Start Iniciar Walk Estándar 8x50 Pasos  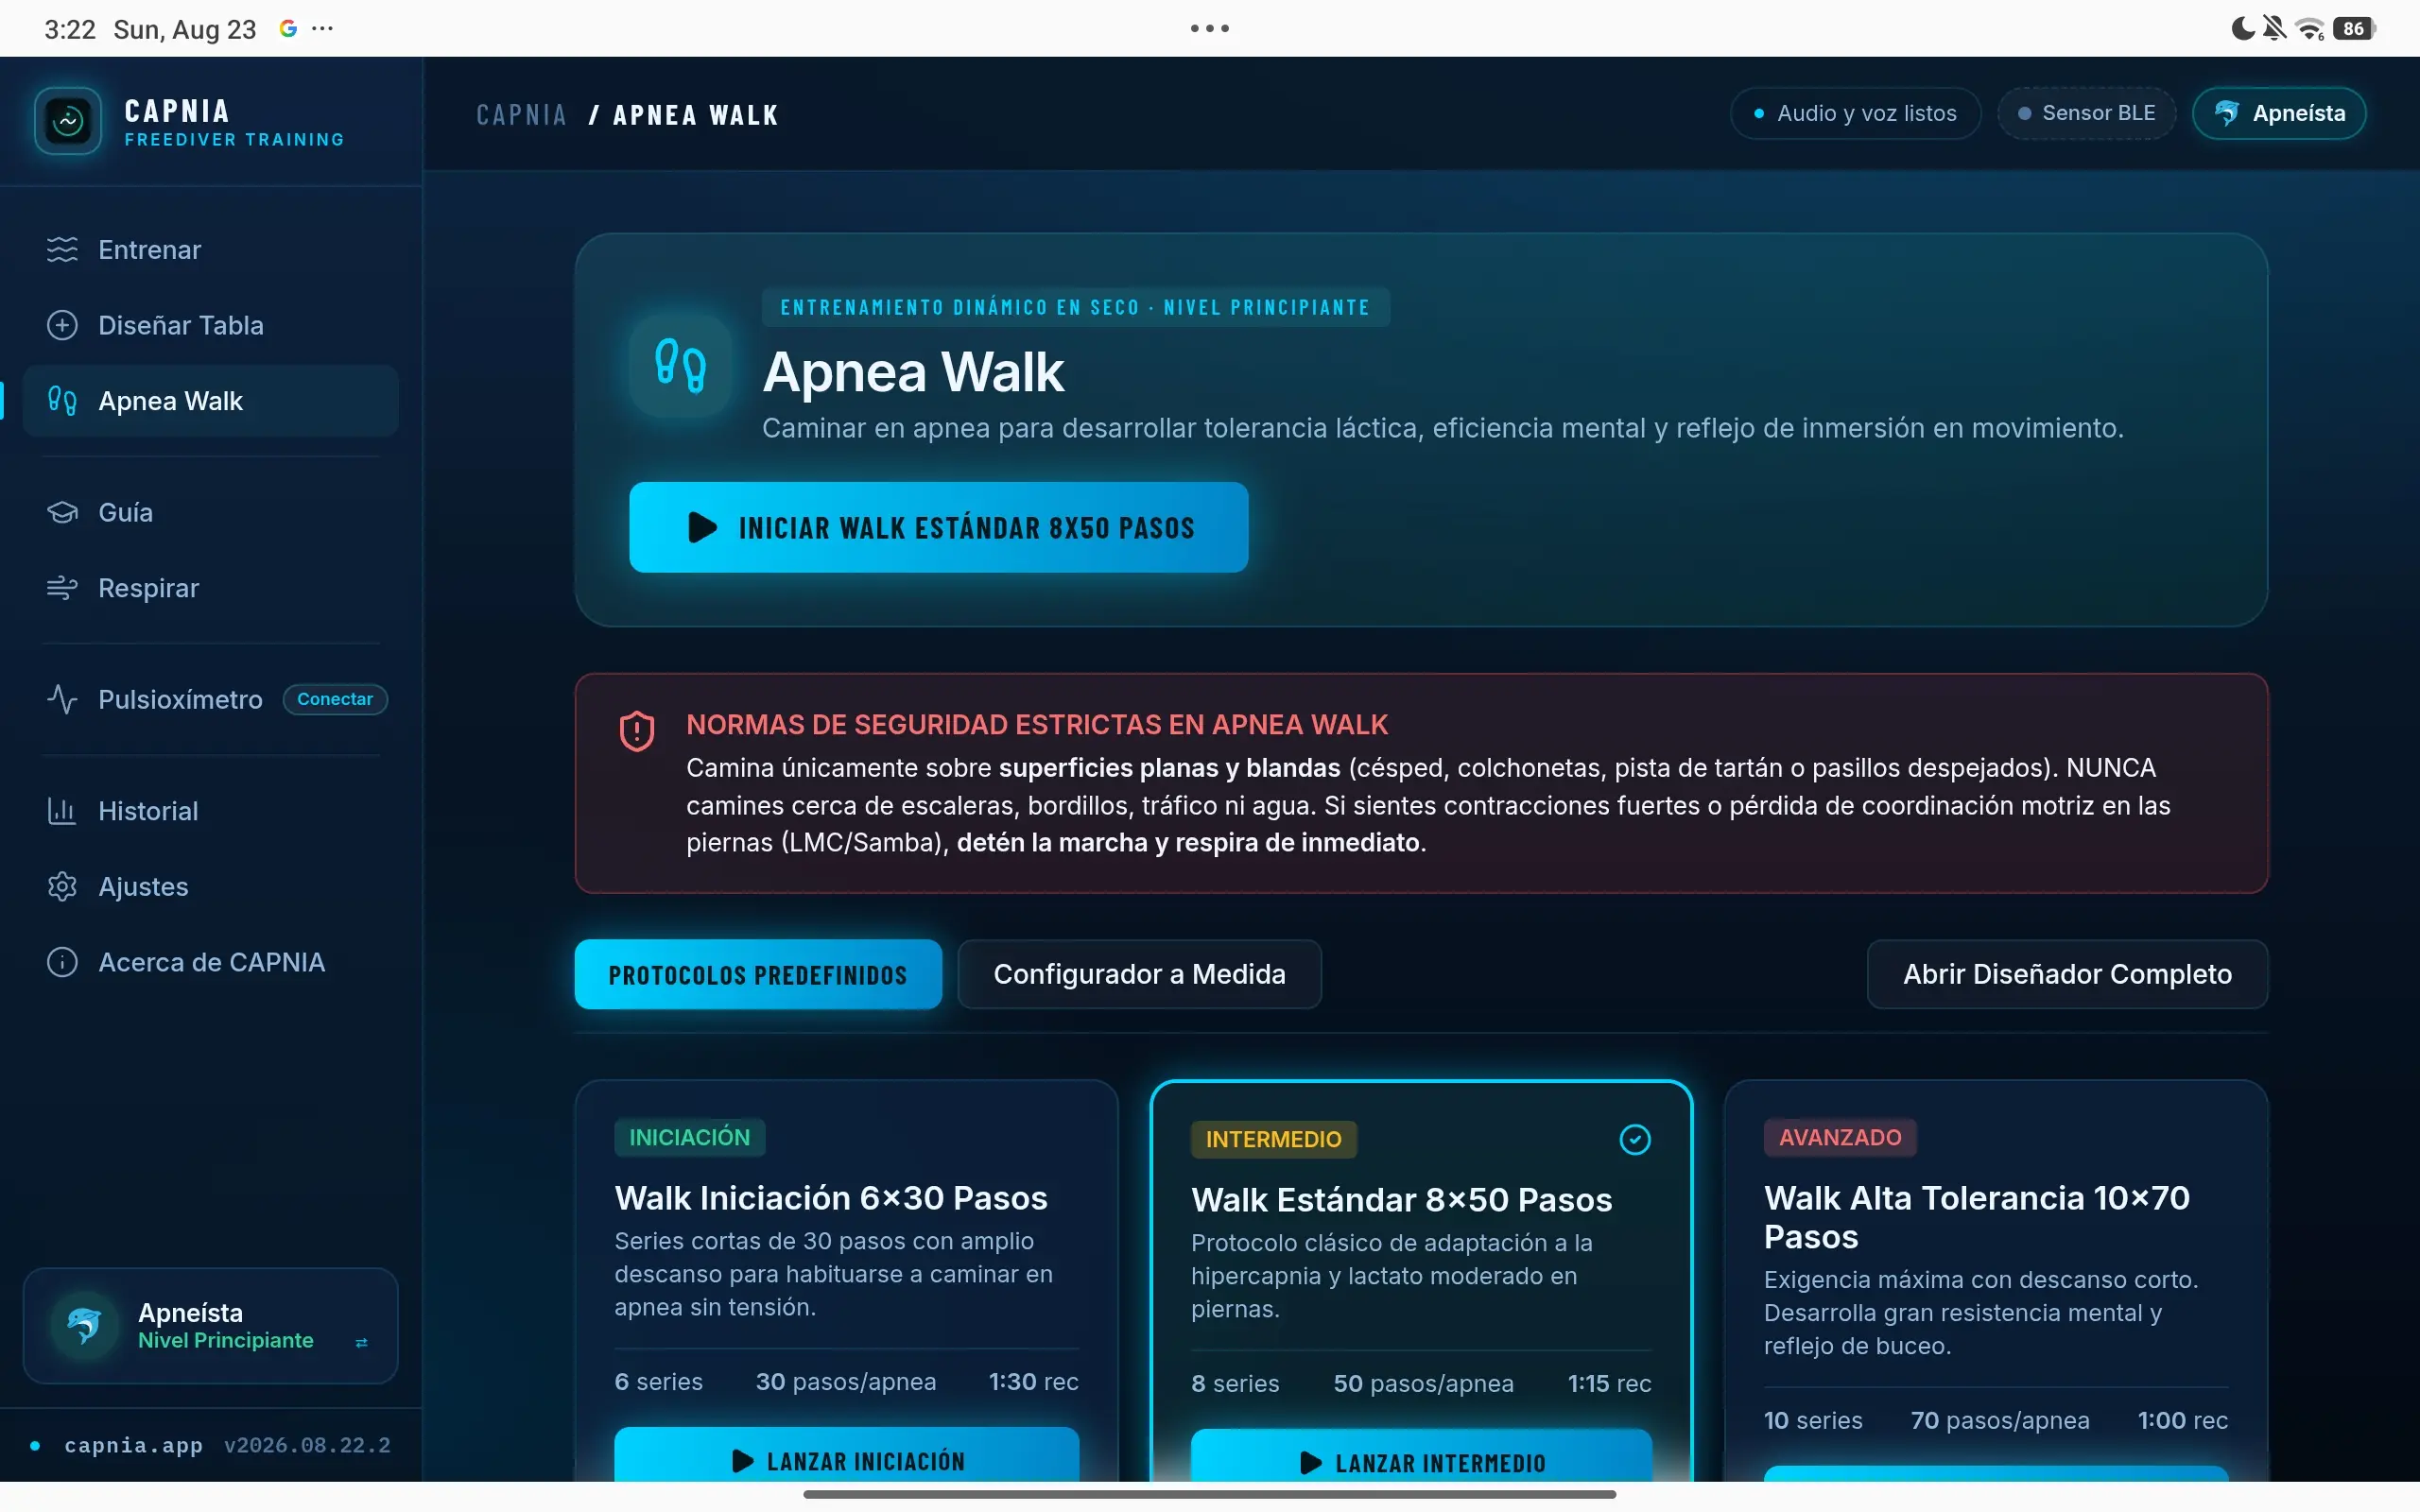point(938,527)
